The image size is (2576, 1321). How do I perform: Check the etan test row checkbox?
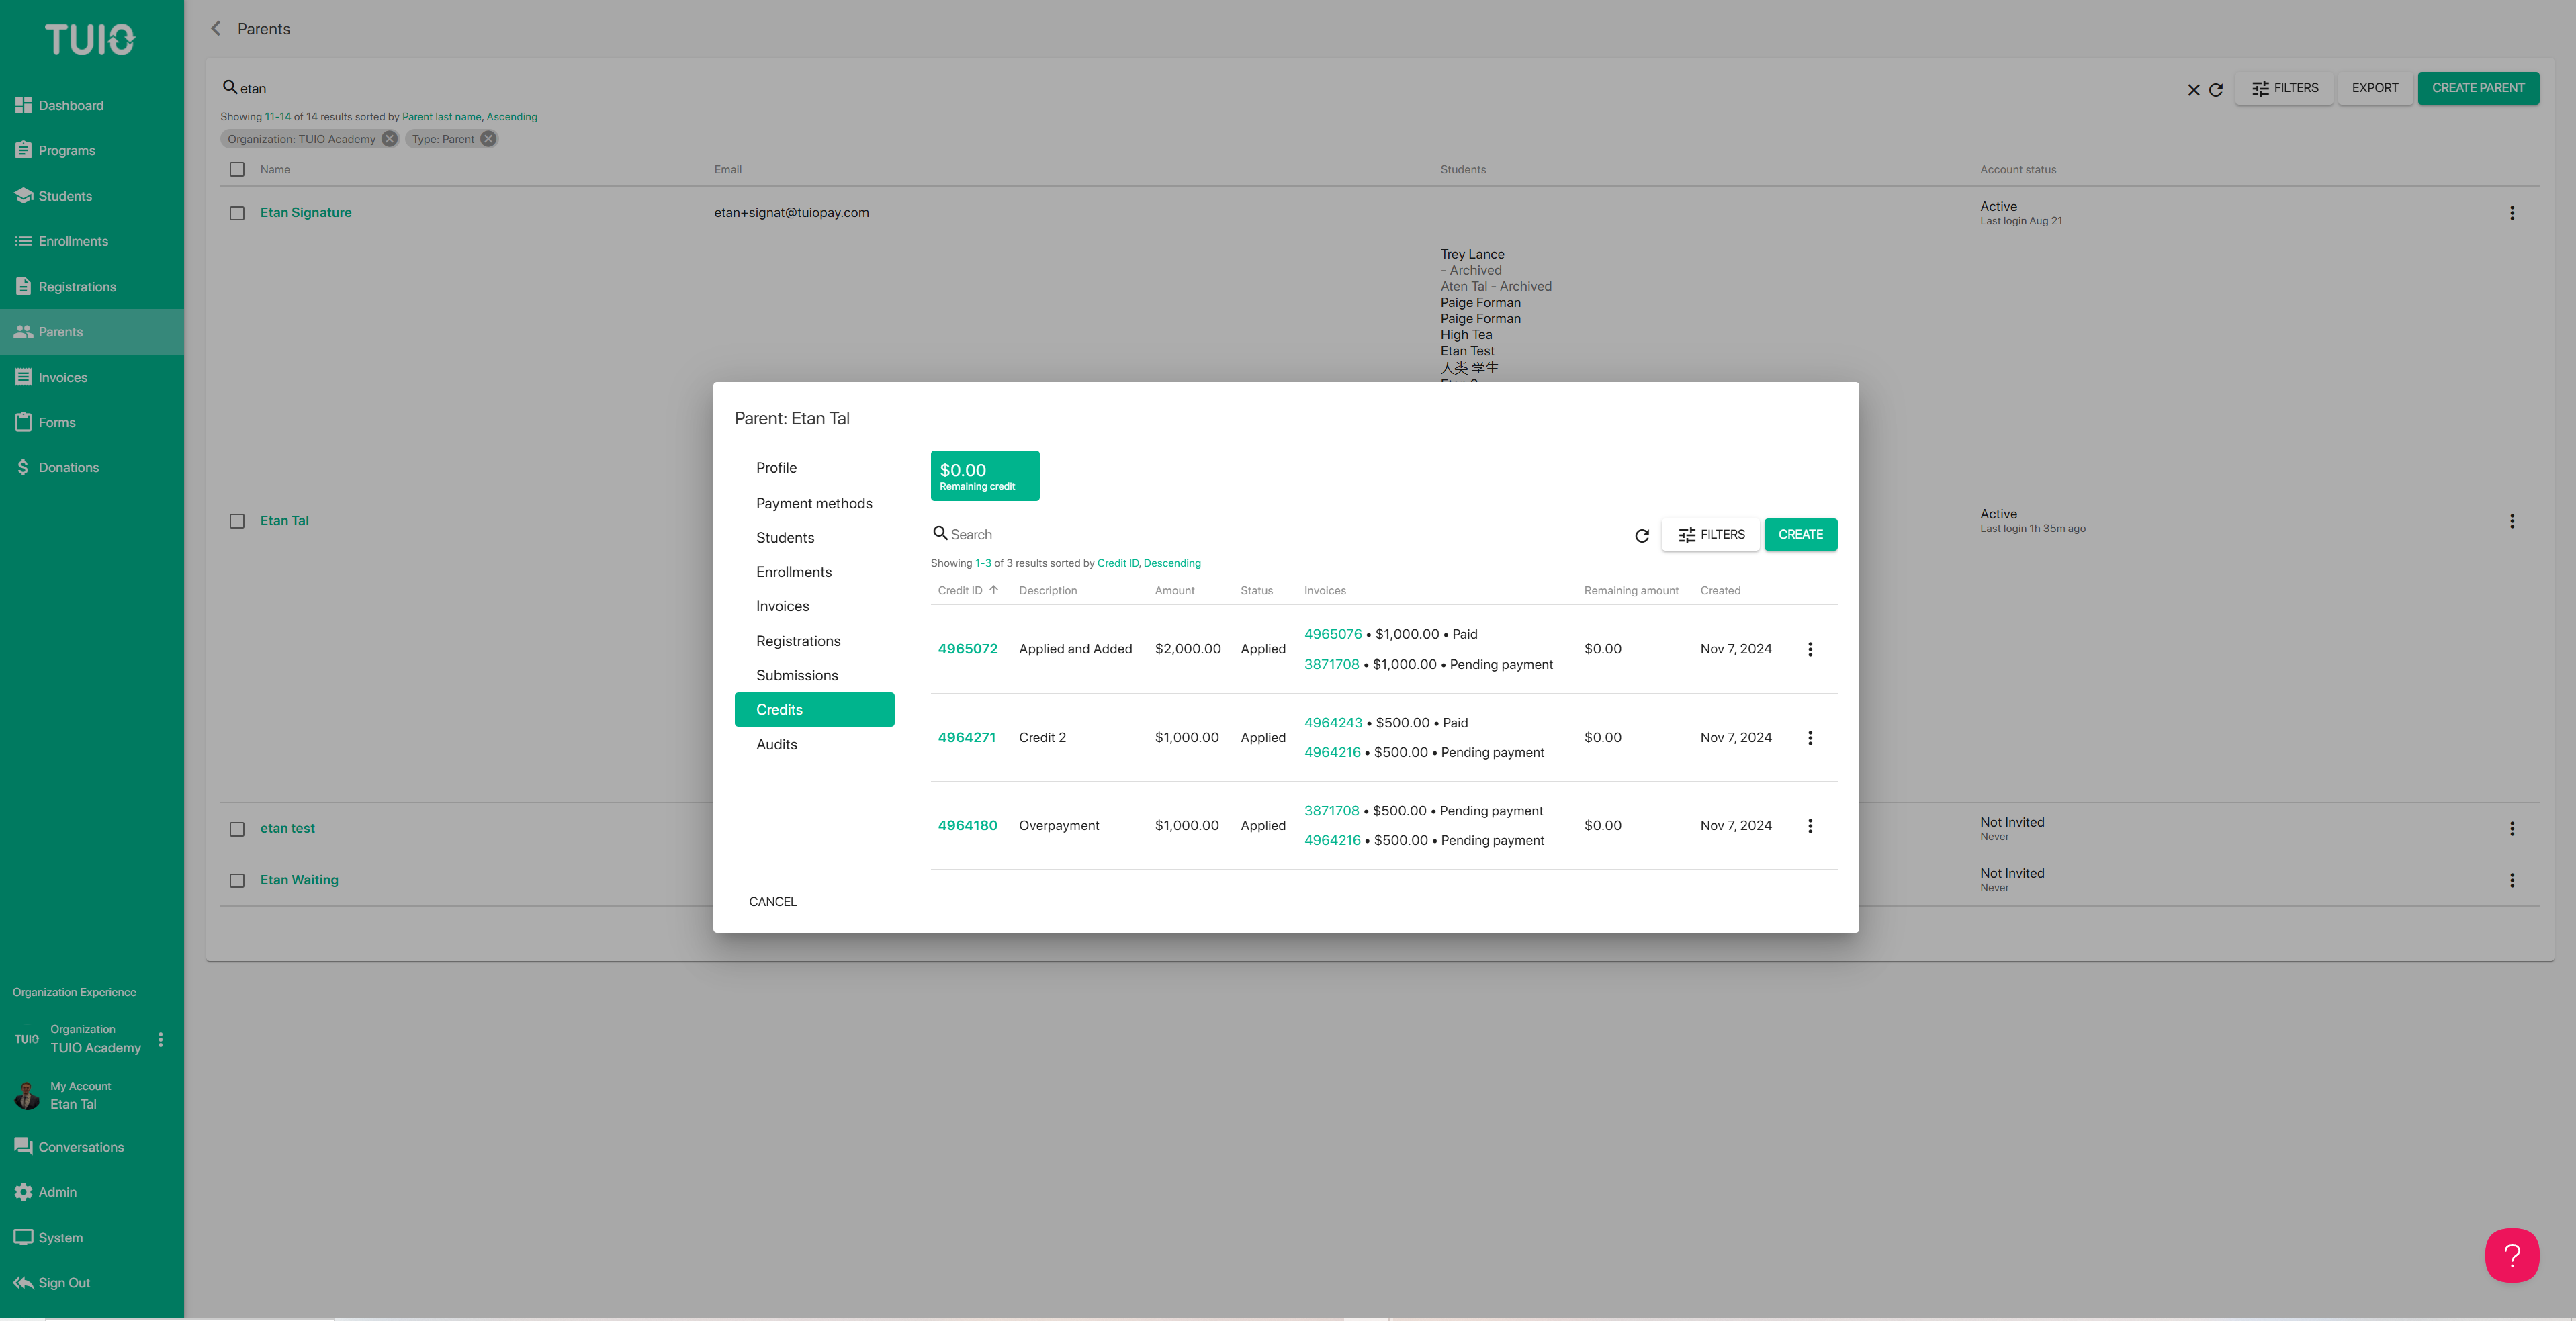click(x=237, y=829)
